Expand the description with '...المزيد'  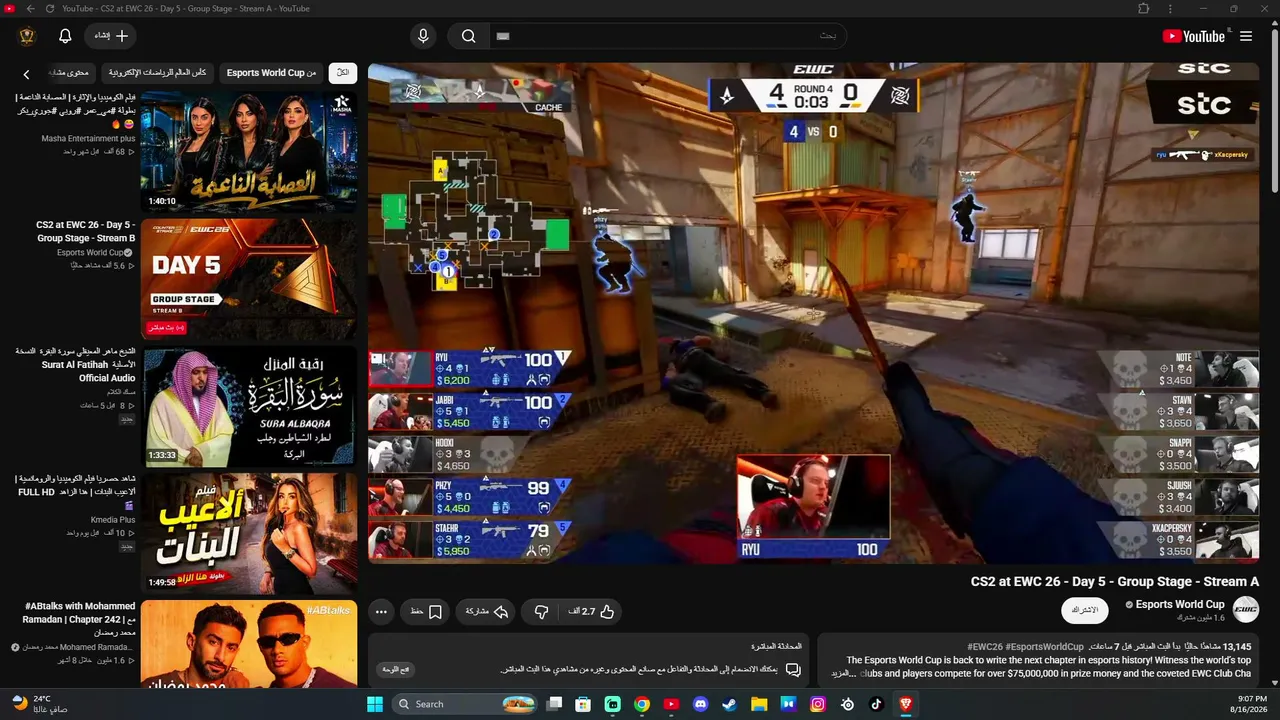point(844,673)
